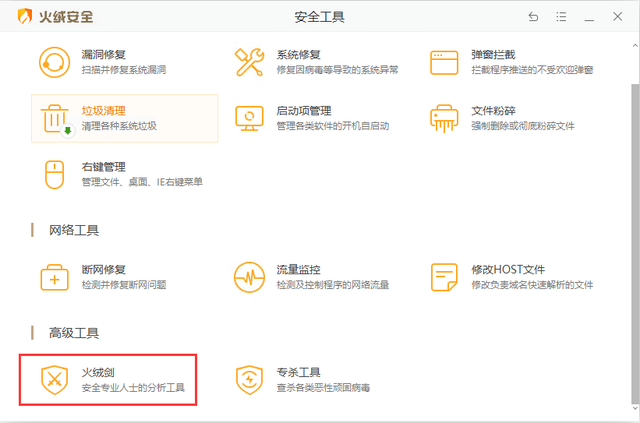Open the 弹窗拦截 popup window icon
The image size is (640, 423).
tap(444, 62)
